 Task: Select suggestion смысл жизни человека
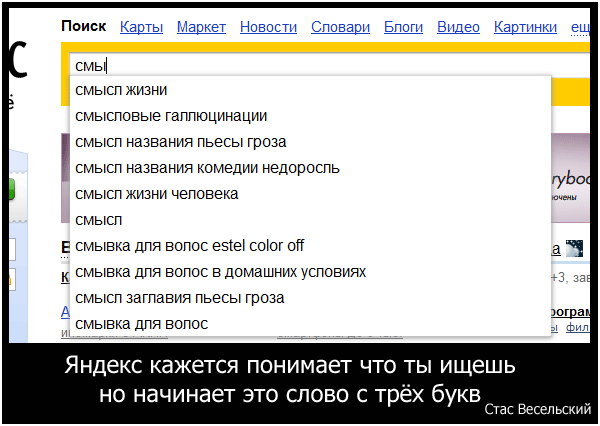pyautogui.click(x=310, y=194)
